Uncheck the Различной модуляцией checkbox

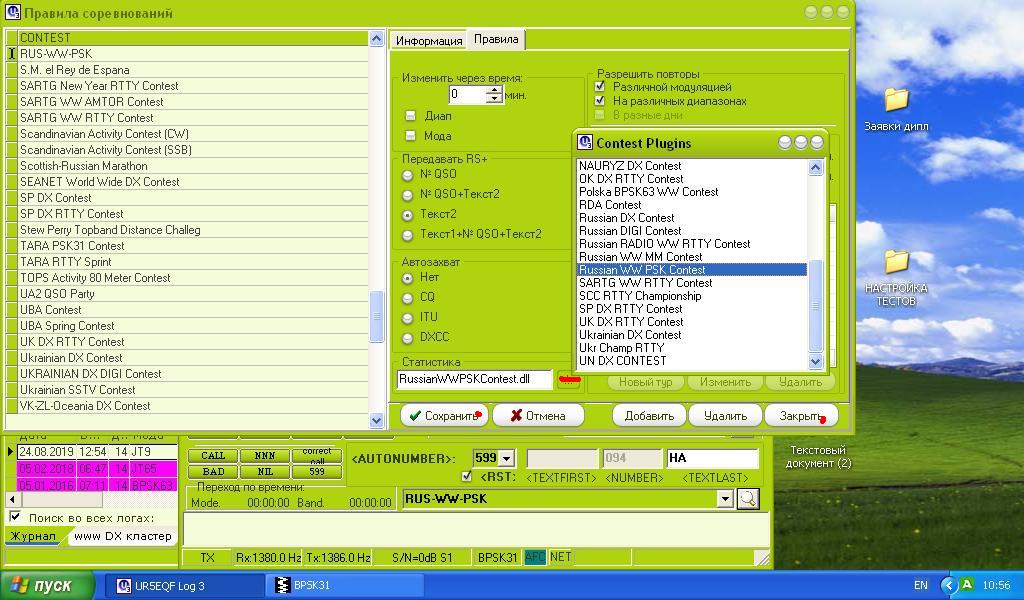[600, 87]
